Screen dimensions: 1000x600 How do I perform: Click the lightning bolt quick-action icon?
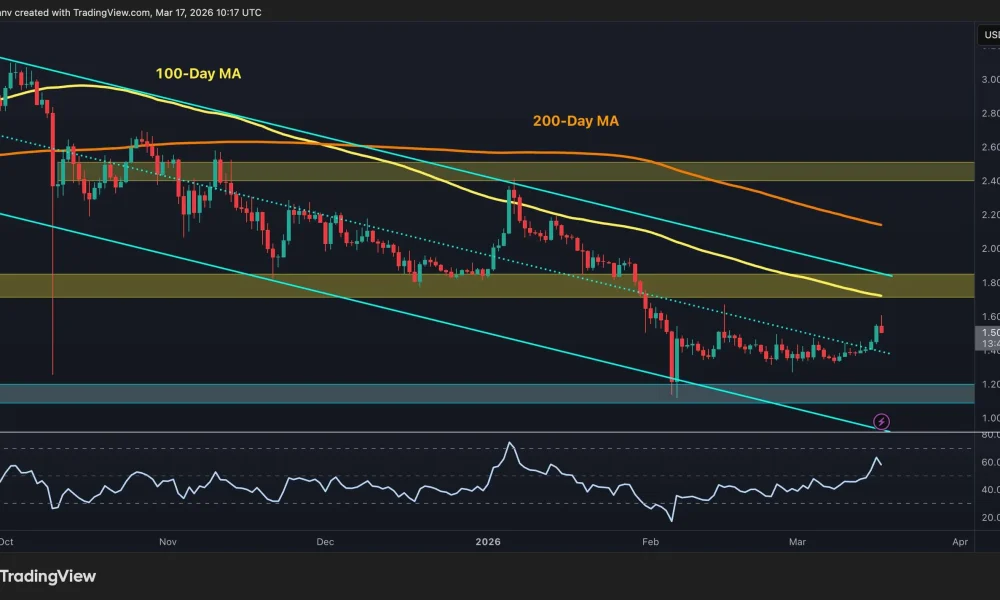(879, 421)
